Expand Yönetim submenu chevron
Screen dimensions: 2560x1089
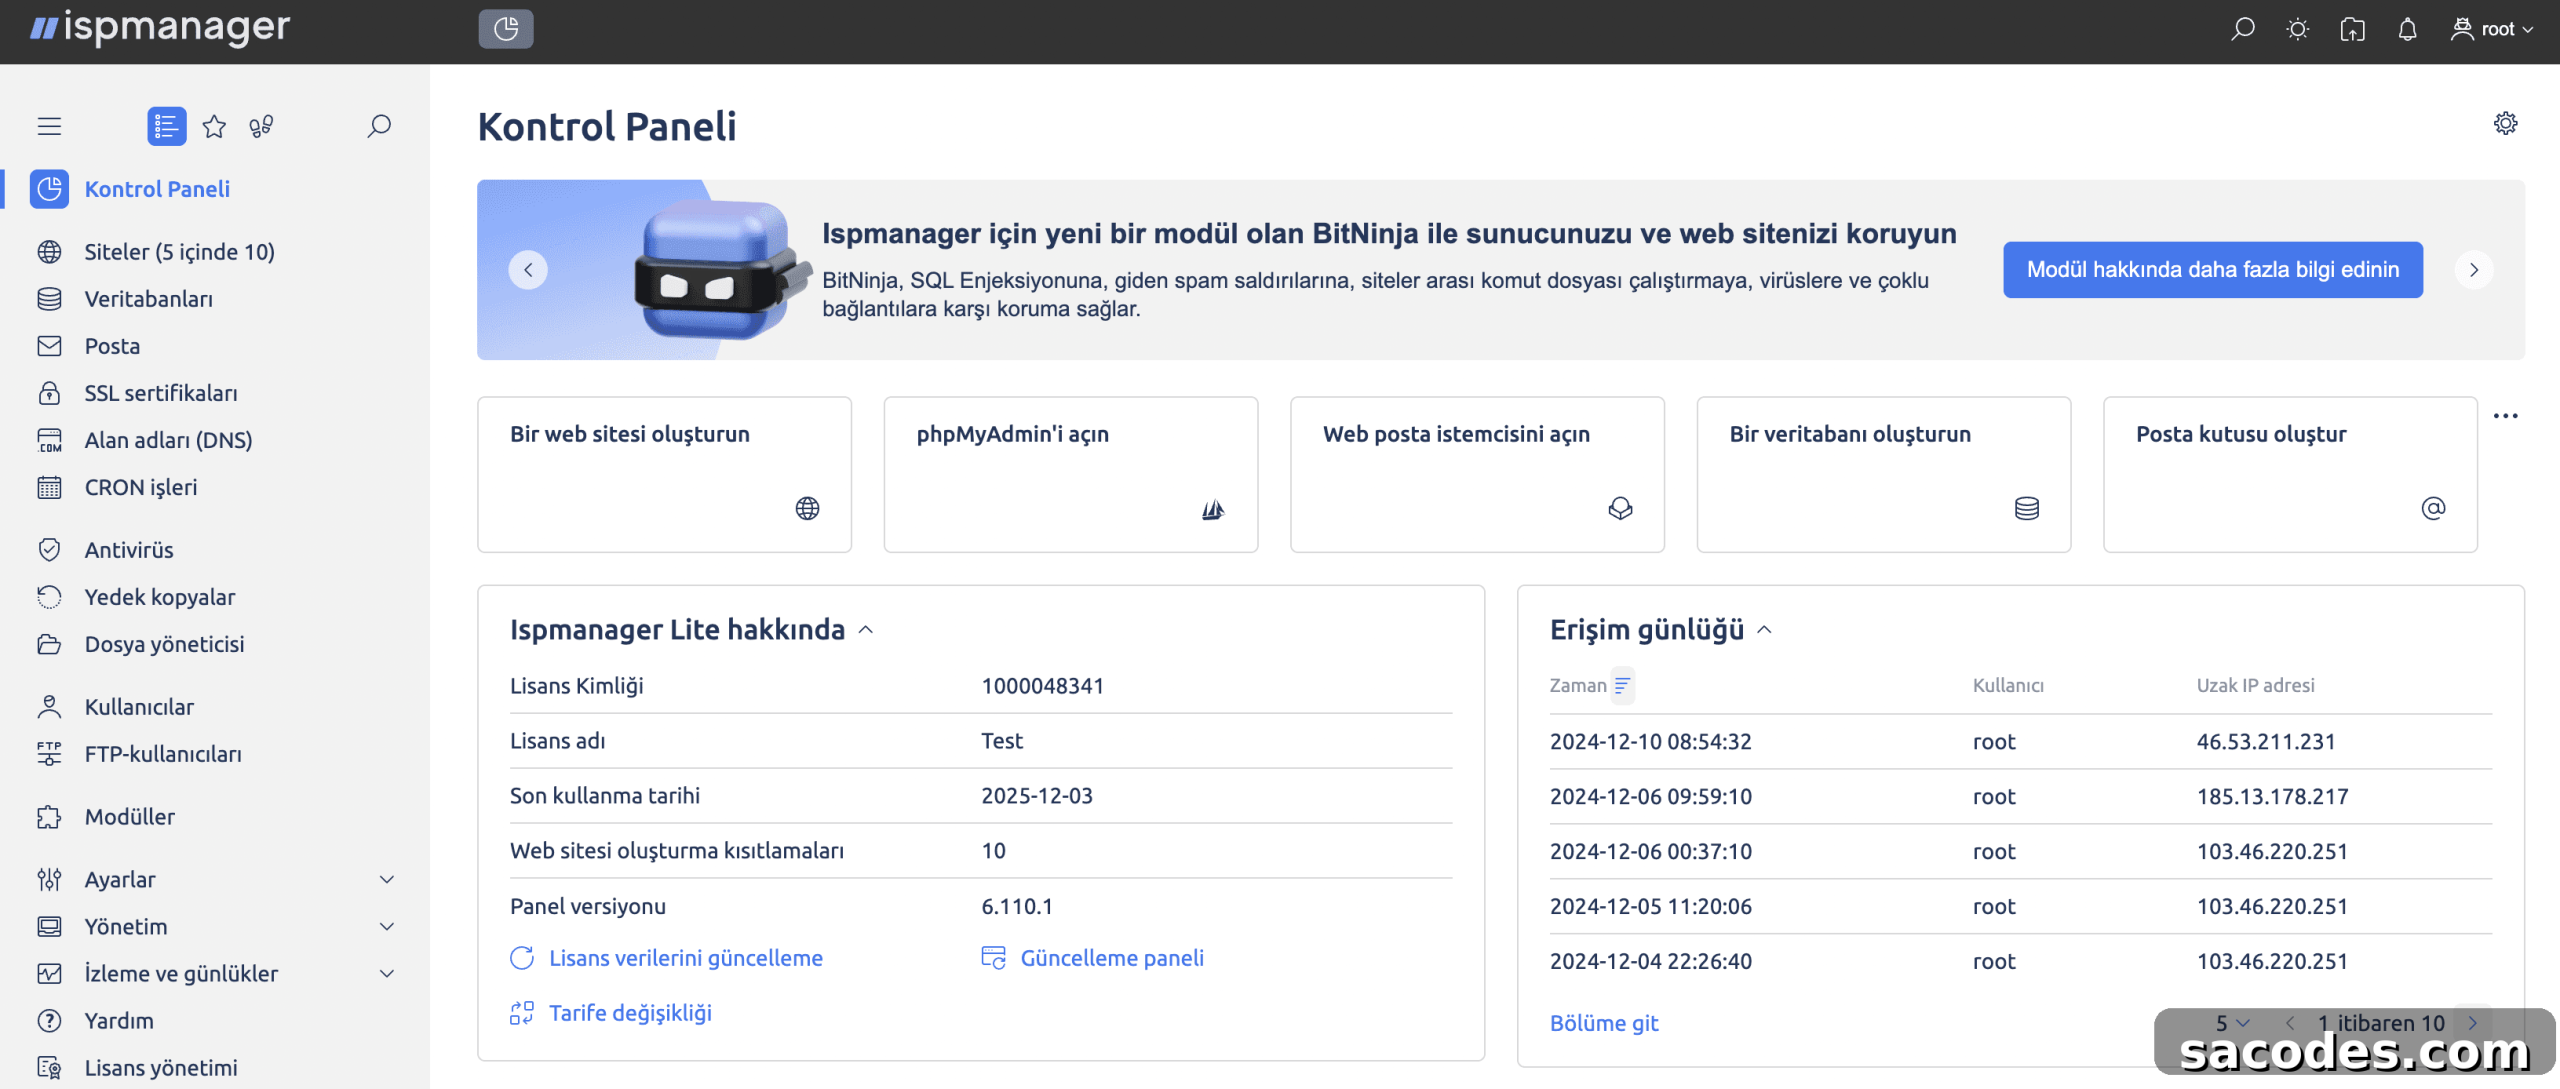tap(387, 927)
